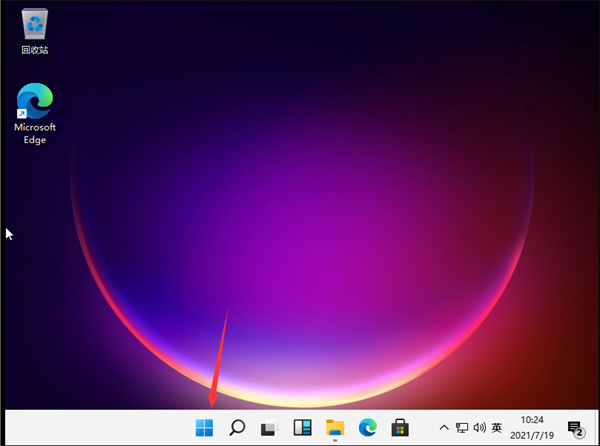Launch Microsoft Edge from the taskbar
This screenshot has height=446, width=600.
[x=367, y=428]
